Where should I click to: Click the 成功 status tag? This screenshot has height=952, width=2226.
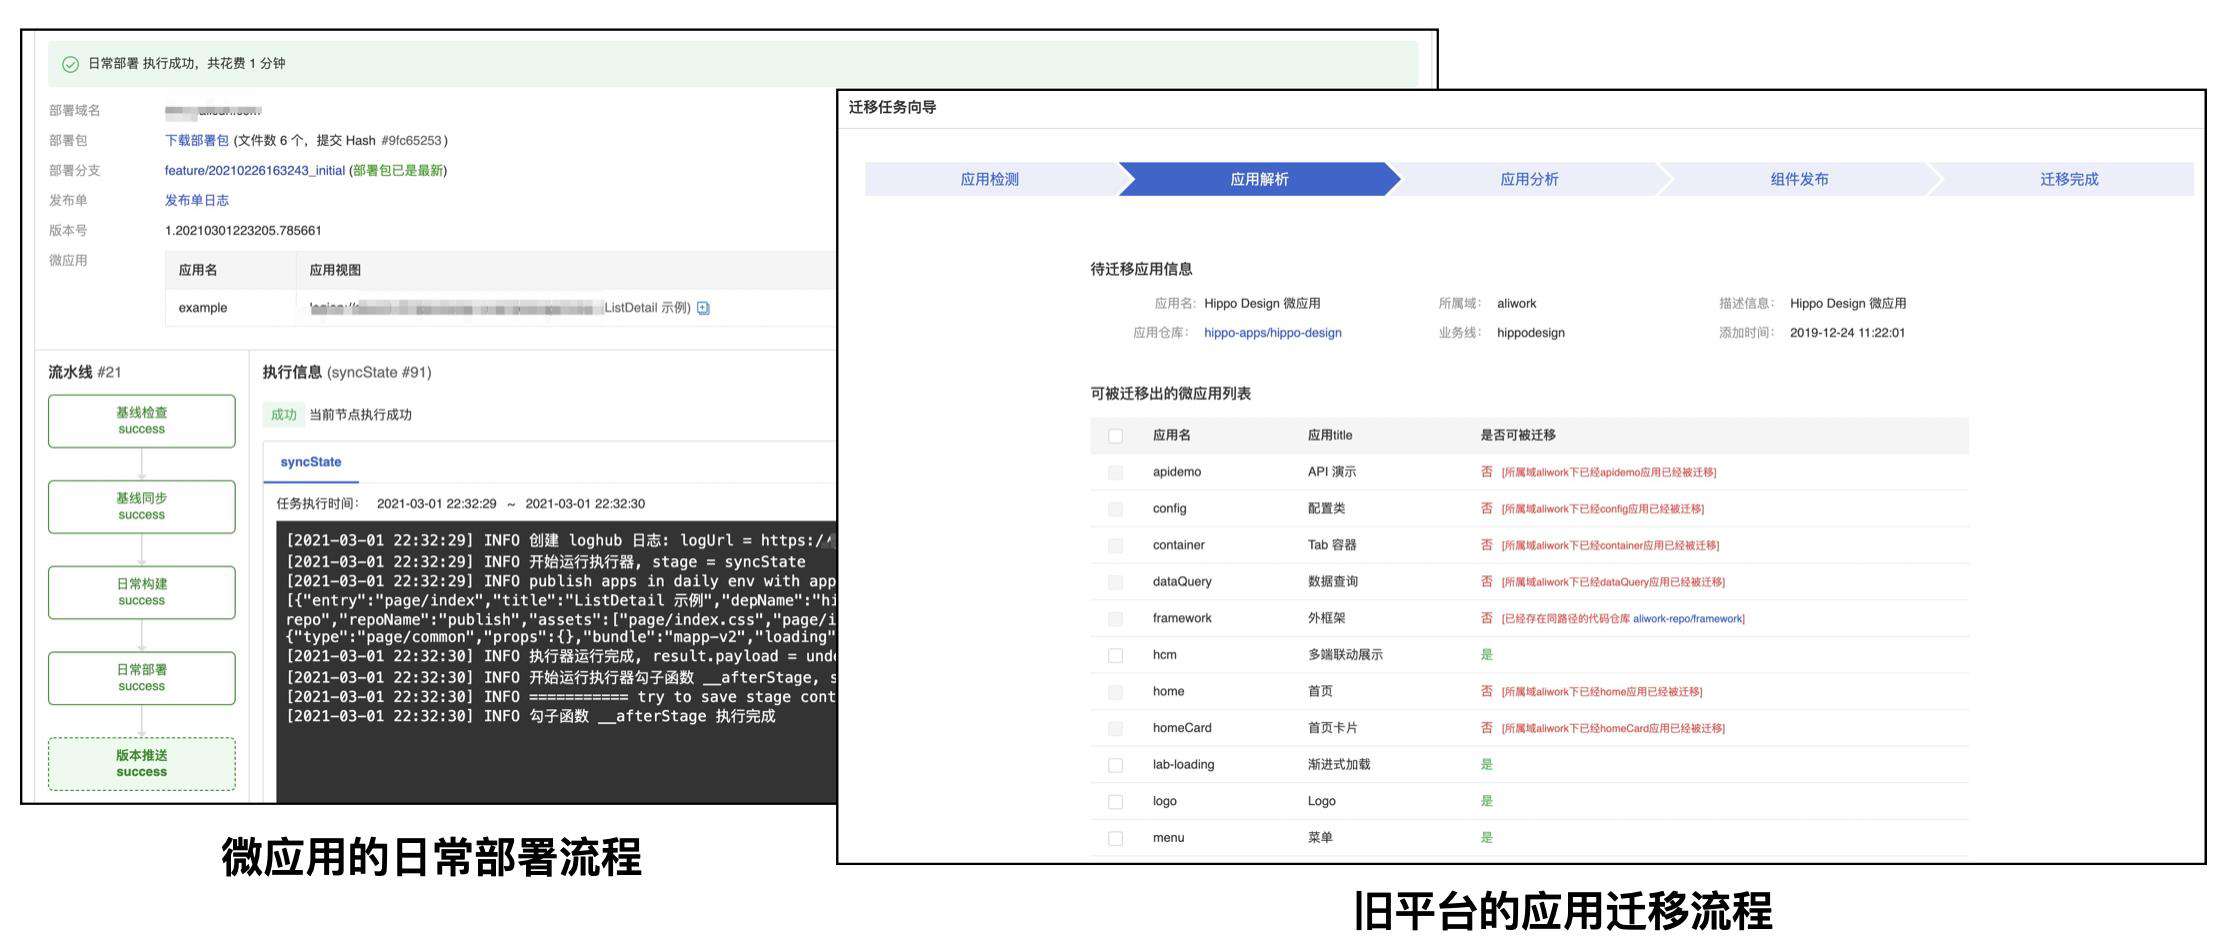coord(284,415)
